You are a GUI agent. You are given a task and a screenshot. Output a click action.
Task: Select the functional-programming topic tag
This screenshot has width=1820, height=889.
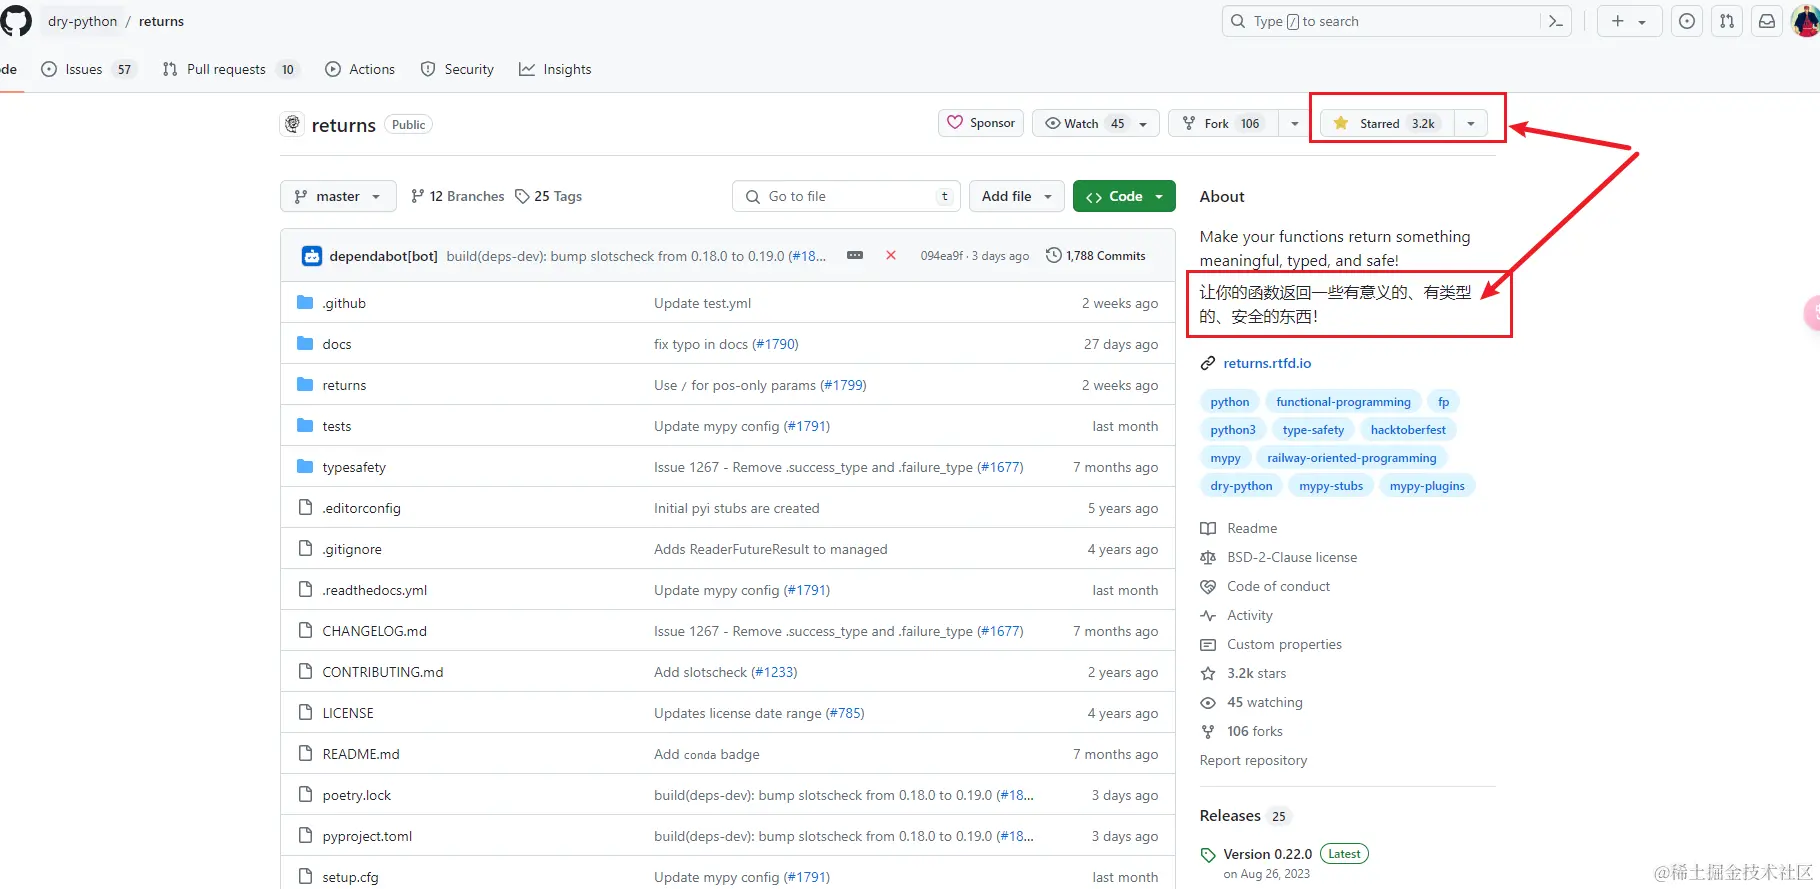point(1343,402)
